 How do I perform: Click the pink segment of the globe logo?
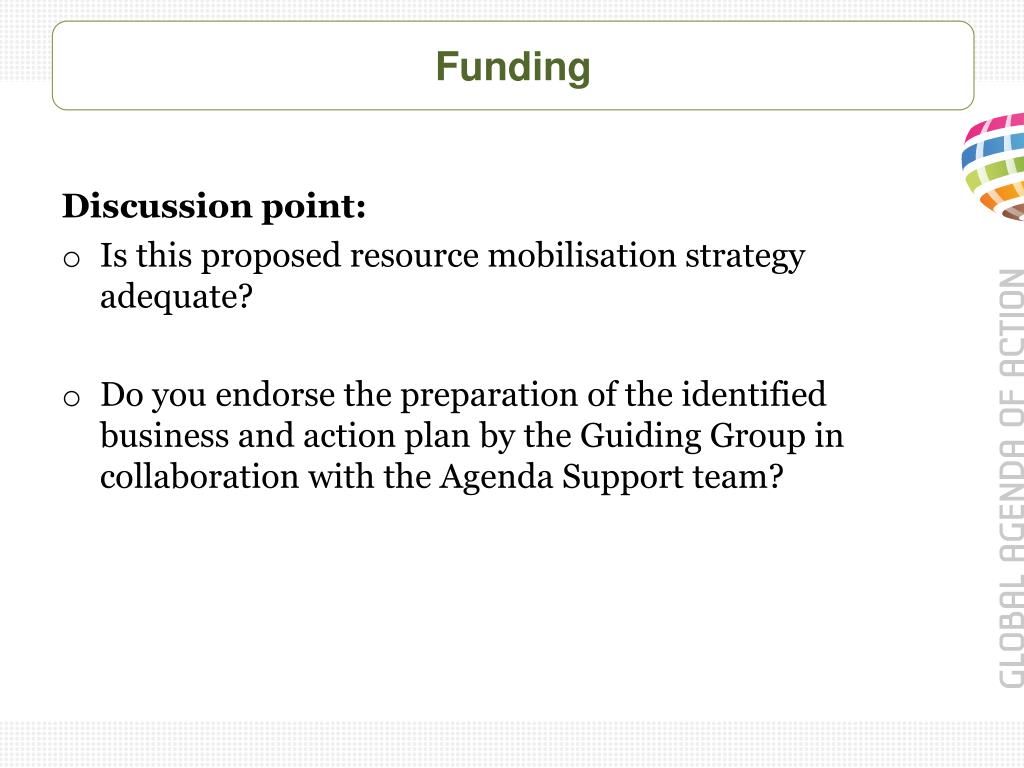click(x=997, y=124)
